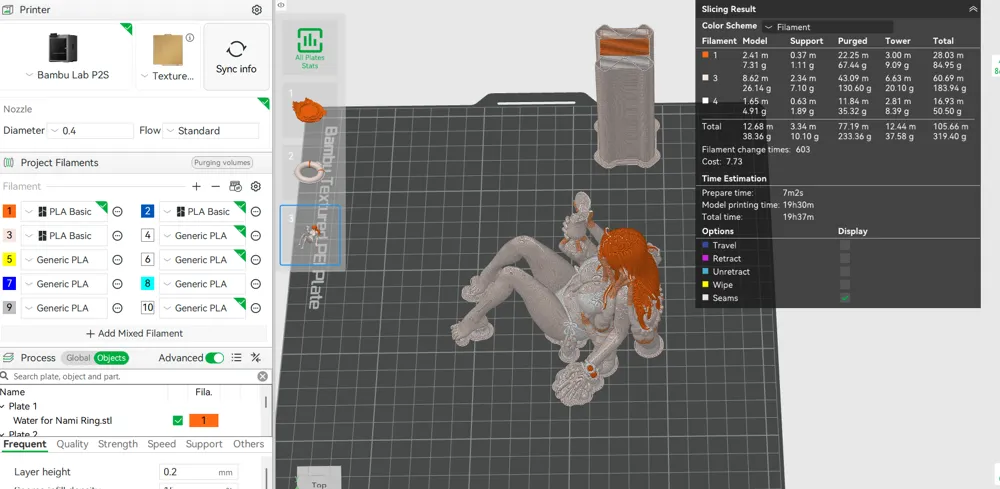
Task: Switch to the Speed tab
Action: pyautogui.click(x=161, y=444)
